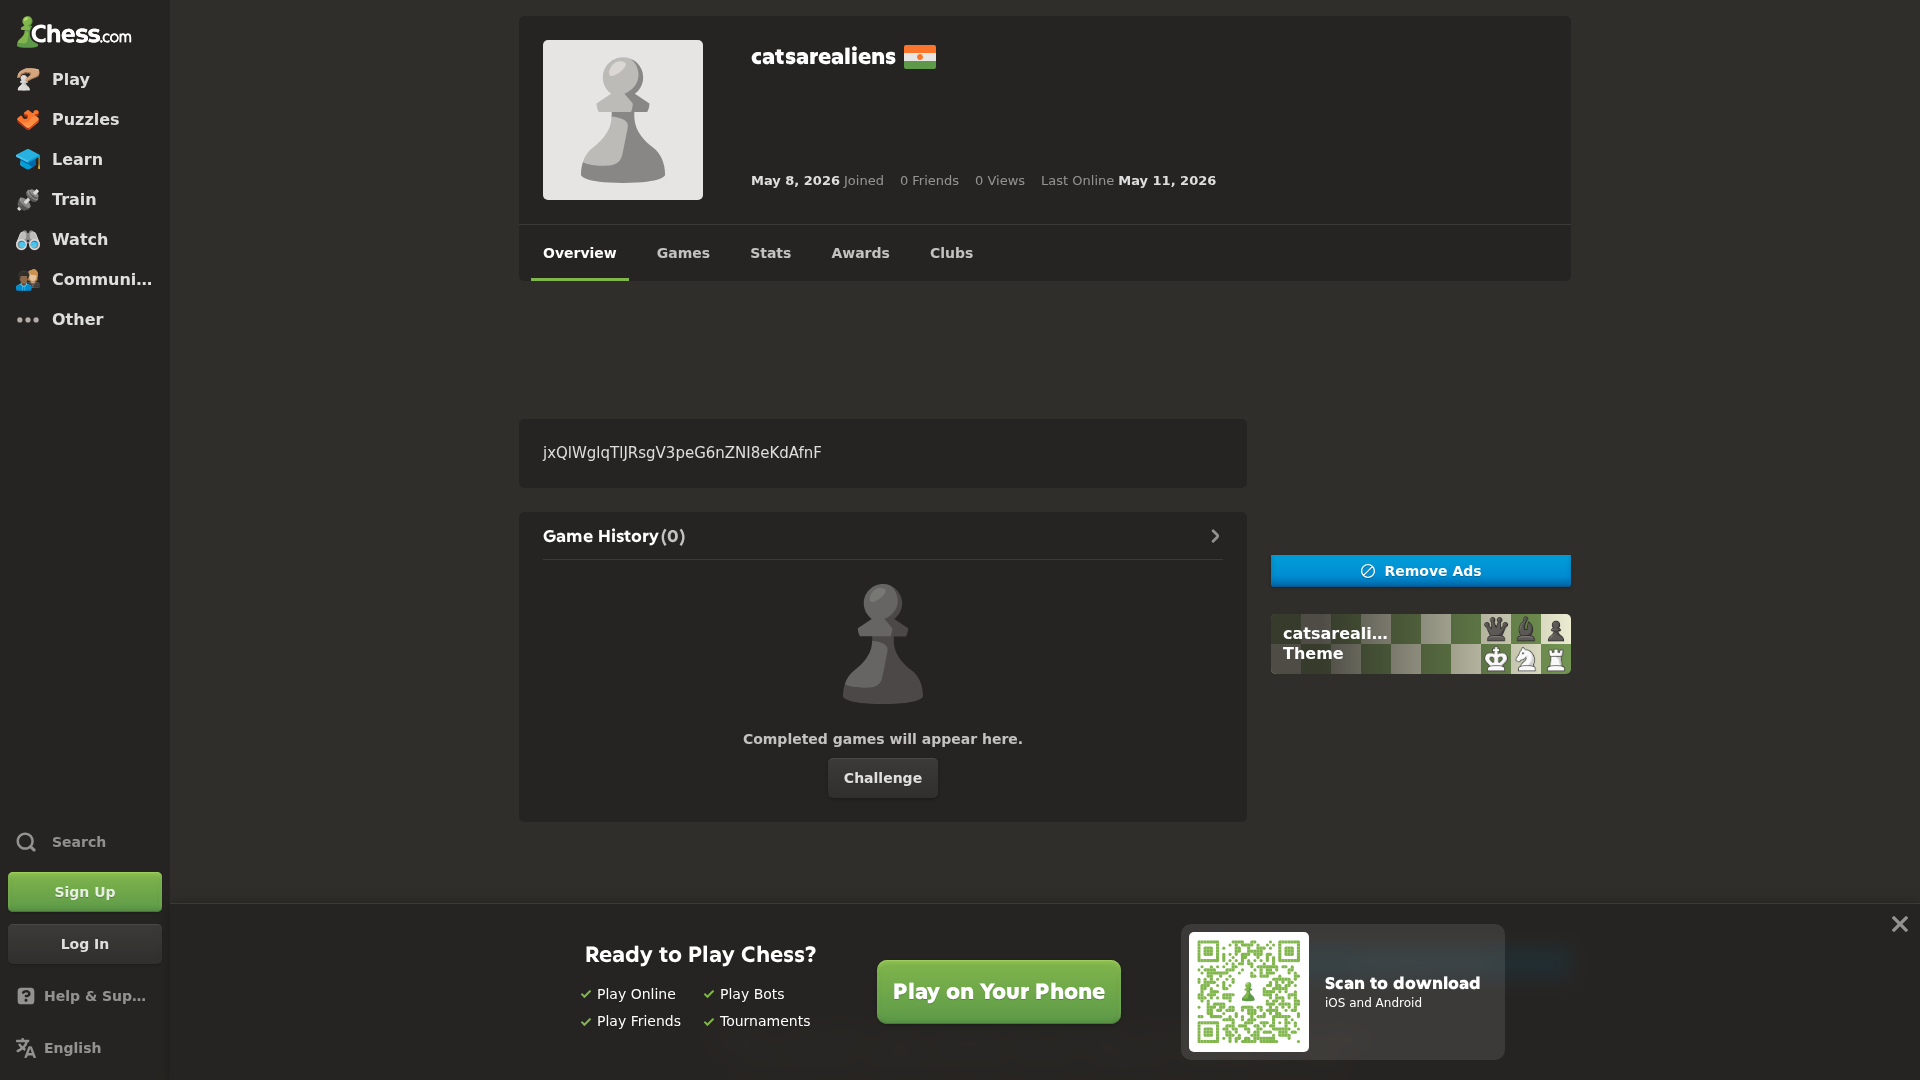This screenshot has width=1920, height=1080.
Task: Open Help & Support
Action: click(x=85, y=996)
